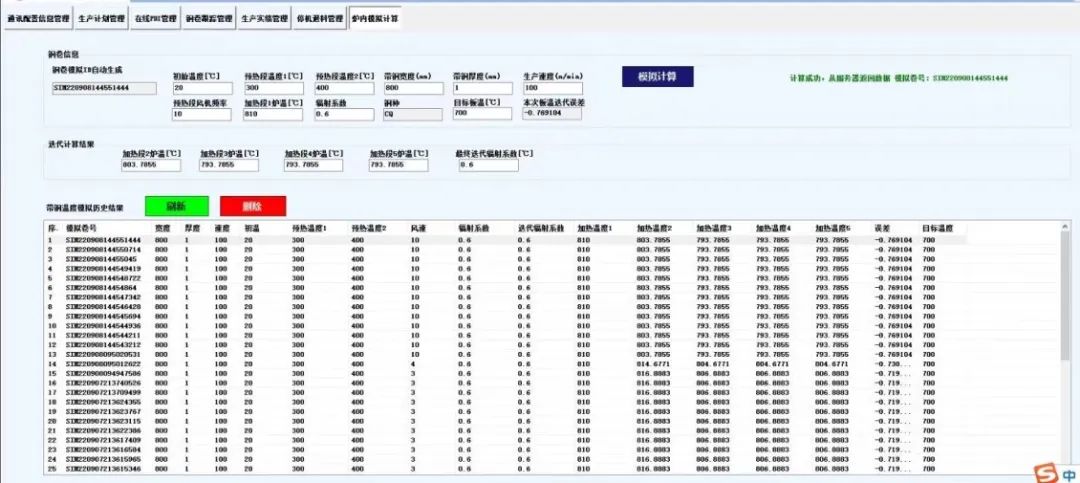
Task: Click the 预热温度2 column header
Action: coord(368,228)
